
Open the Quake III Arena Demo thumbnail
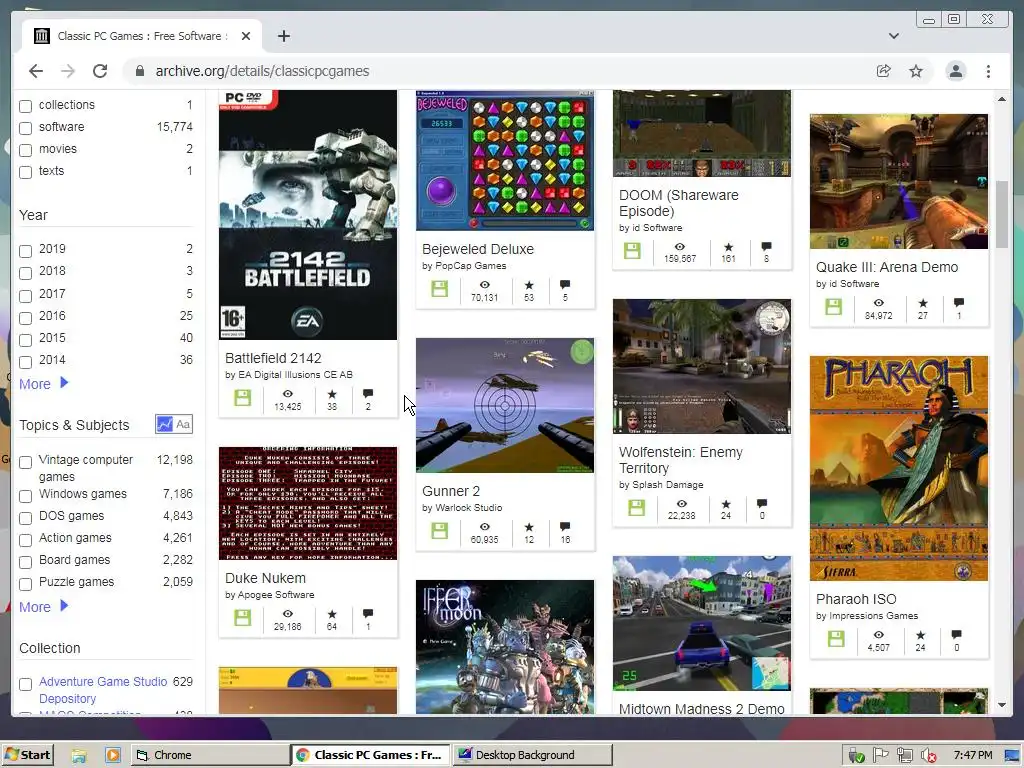click(899, 182)
